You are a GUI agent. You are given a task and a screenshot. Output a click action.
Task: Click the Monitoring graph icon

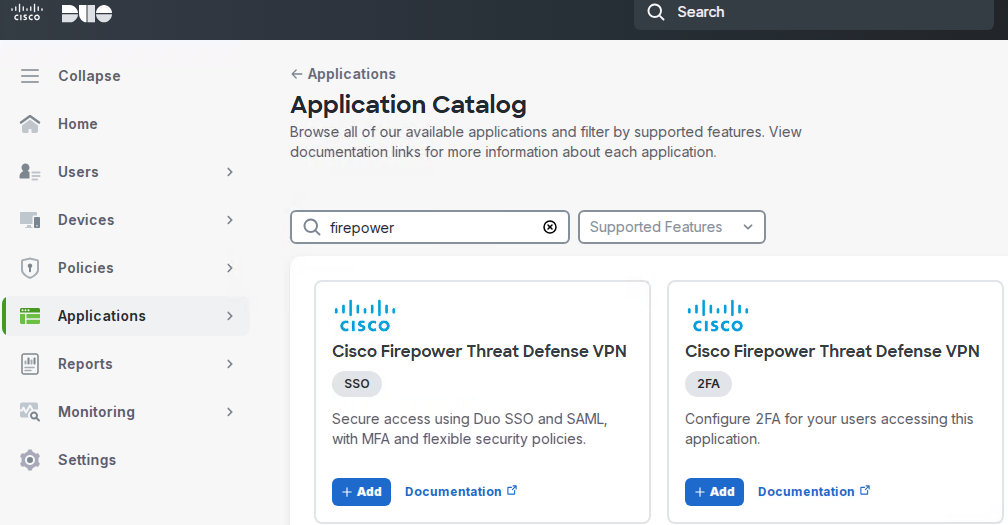pos(30,412)
